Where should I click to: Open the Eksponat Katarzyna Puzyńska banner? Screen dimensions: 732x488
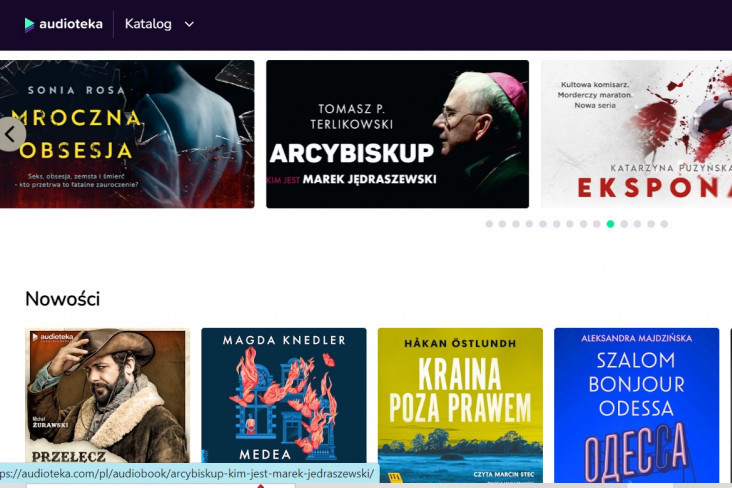[636, 134]
